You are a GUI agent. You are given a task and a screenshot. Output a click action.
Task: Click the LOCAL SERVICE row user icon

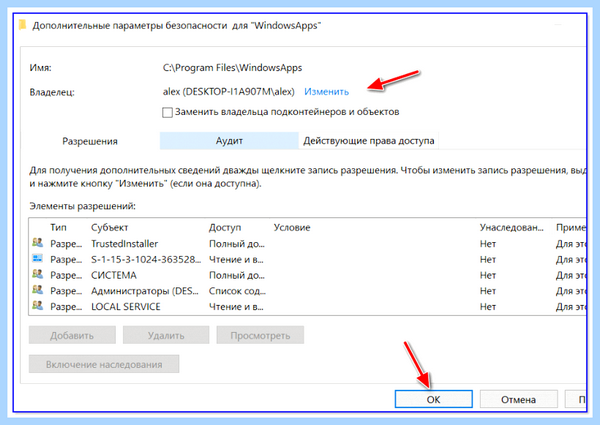(38, 305)
